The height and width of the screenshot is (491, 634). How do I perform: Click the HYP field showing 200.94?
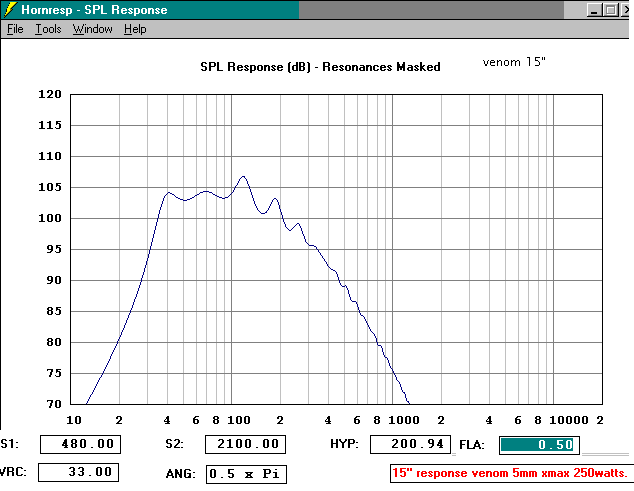coord(410,444)
